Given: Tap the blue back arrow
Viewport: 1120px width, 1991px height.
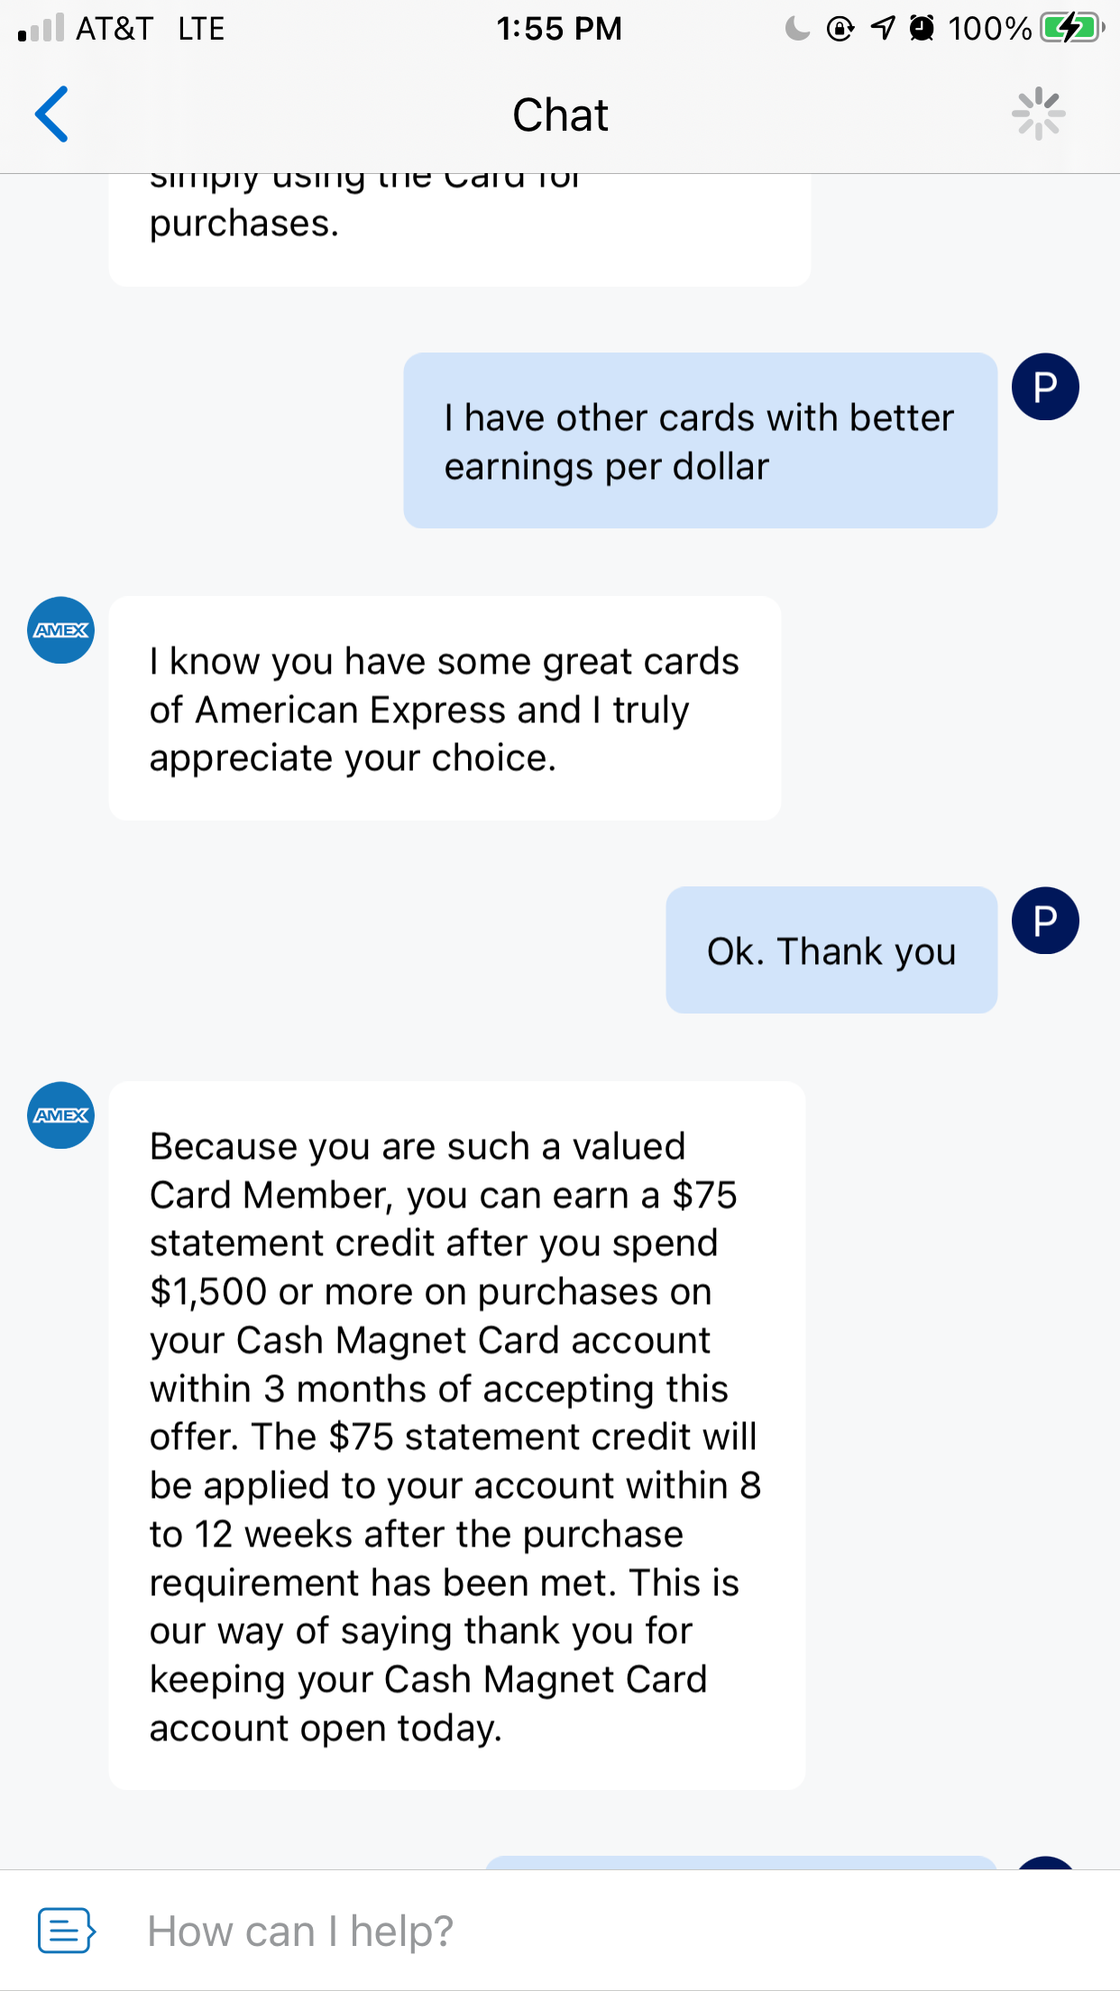Looking at the screenshot, I should pos(52,114).
